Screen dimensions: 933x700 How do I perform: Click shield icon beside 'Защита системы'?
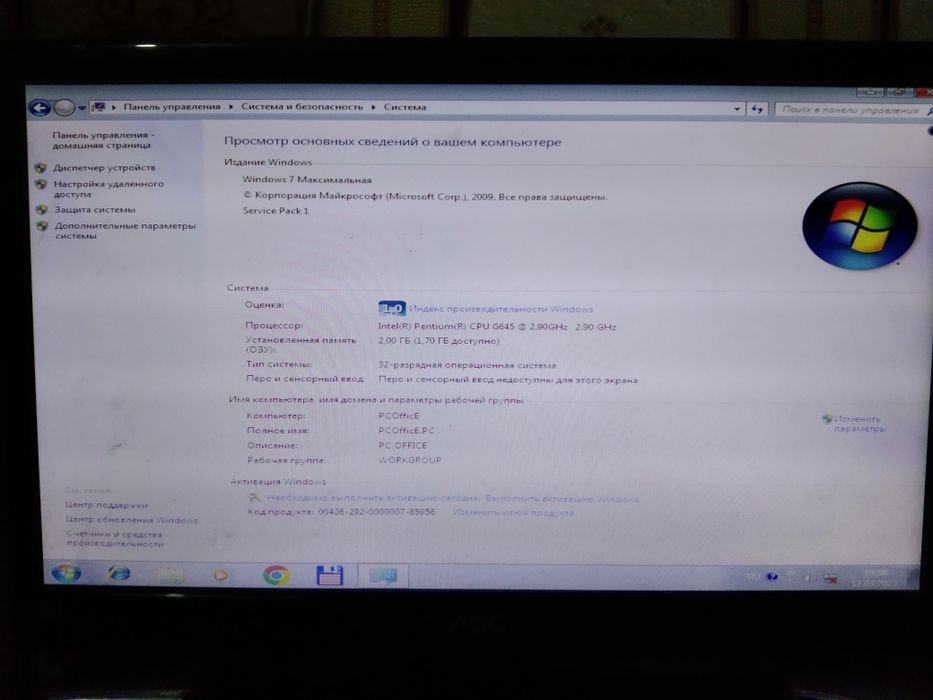pos(42,210)
